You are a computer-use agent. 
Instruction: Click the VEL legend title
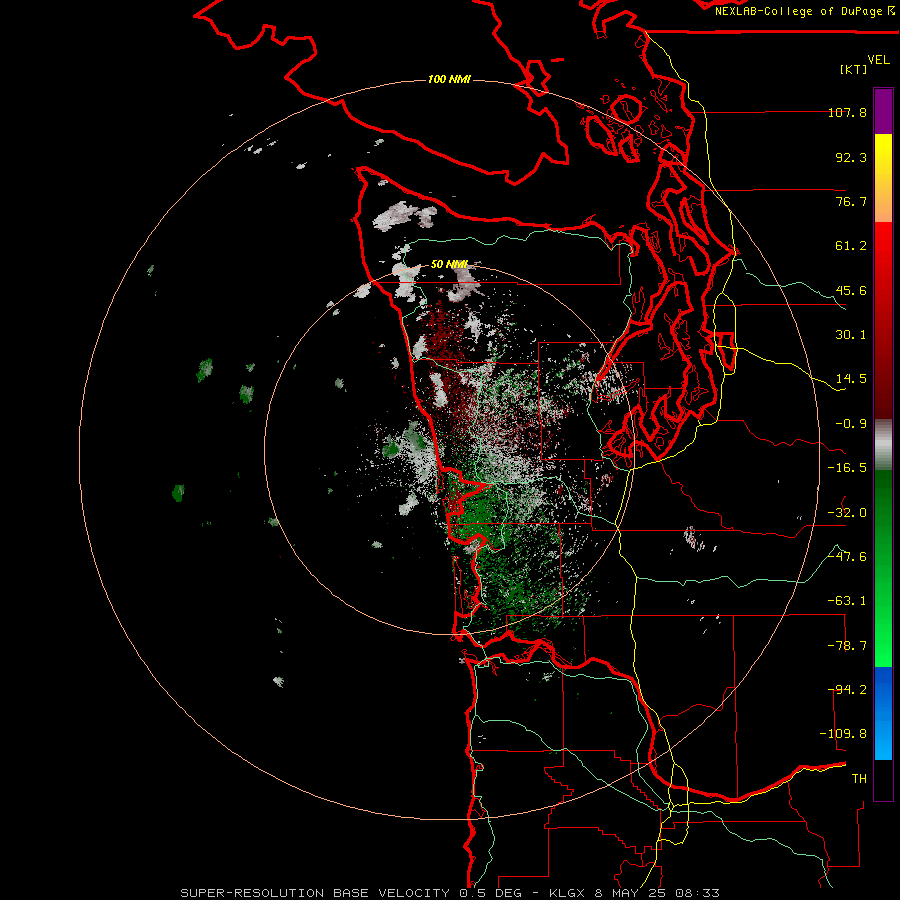pos(878,60)
